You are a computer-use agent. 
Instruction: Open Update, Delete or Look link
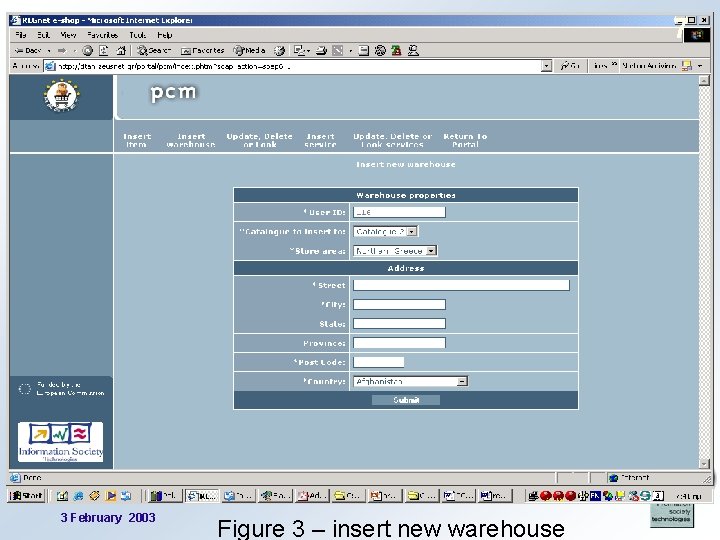(x=259, y=140)
